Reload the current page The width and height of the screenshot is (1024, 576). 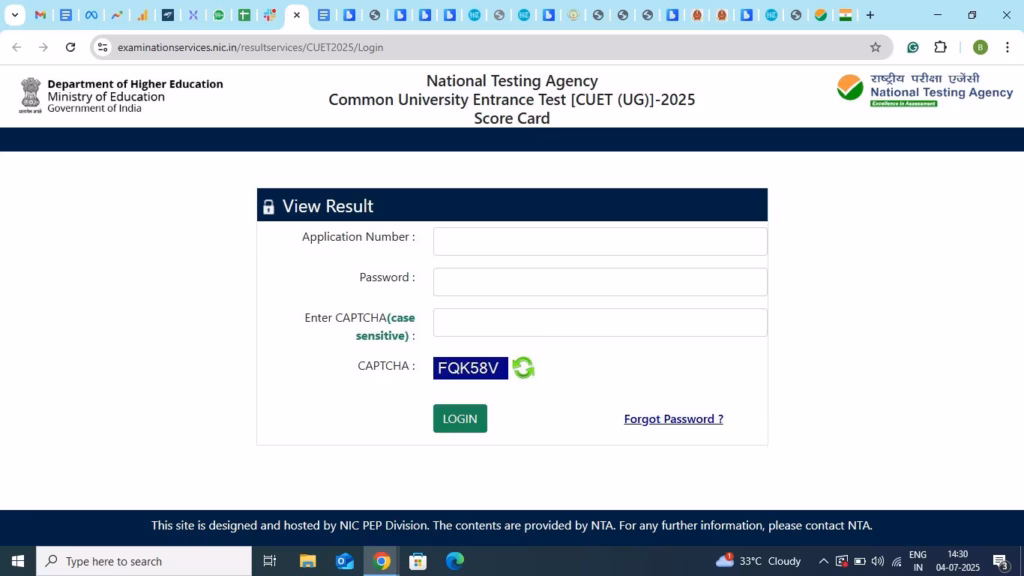pyautogui.click(x=71, y=47)
